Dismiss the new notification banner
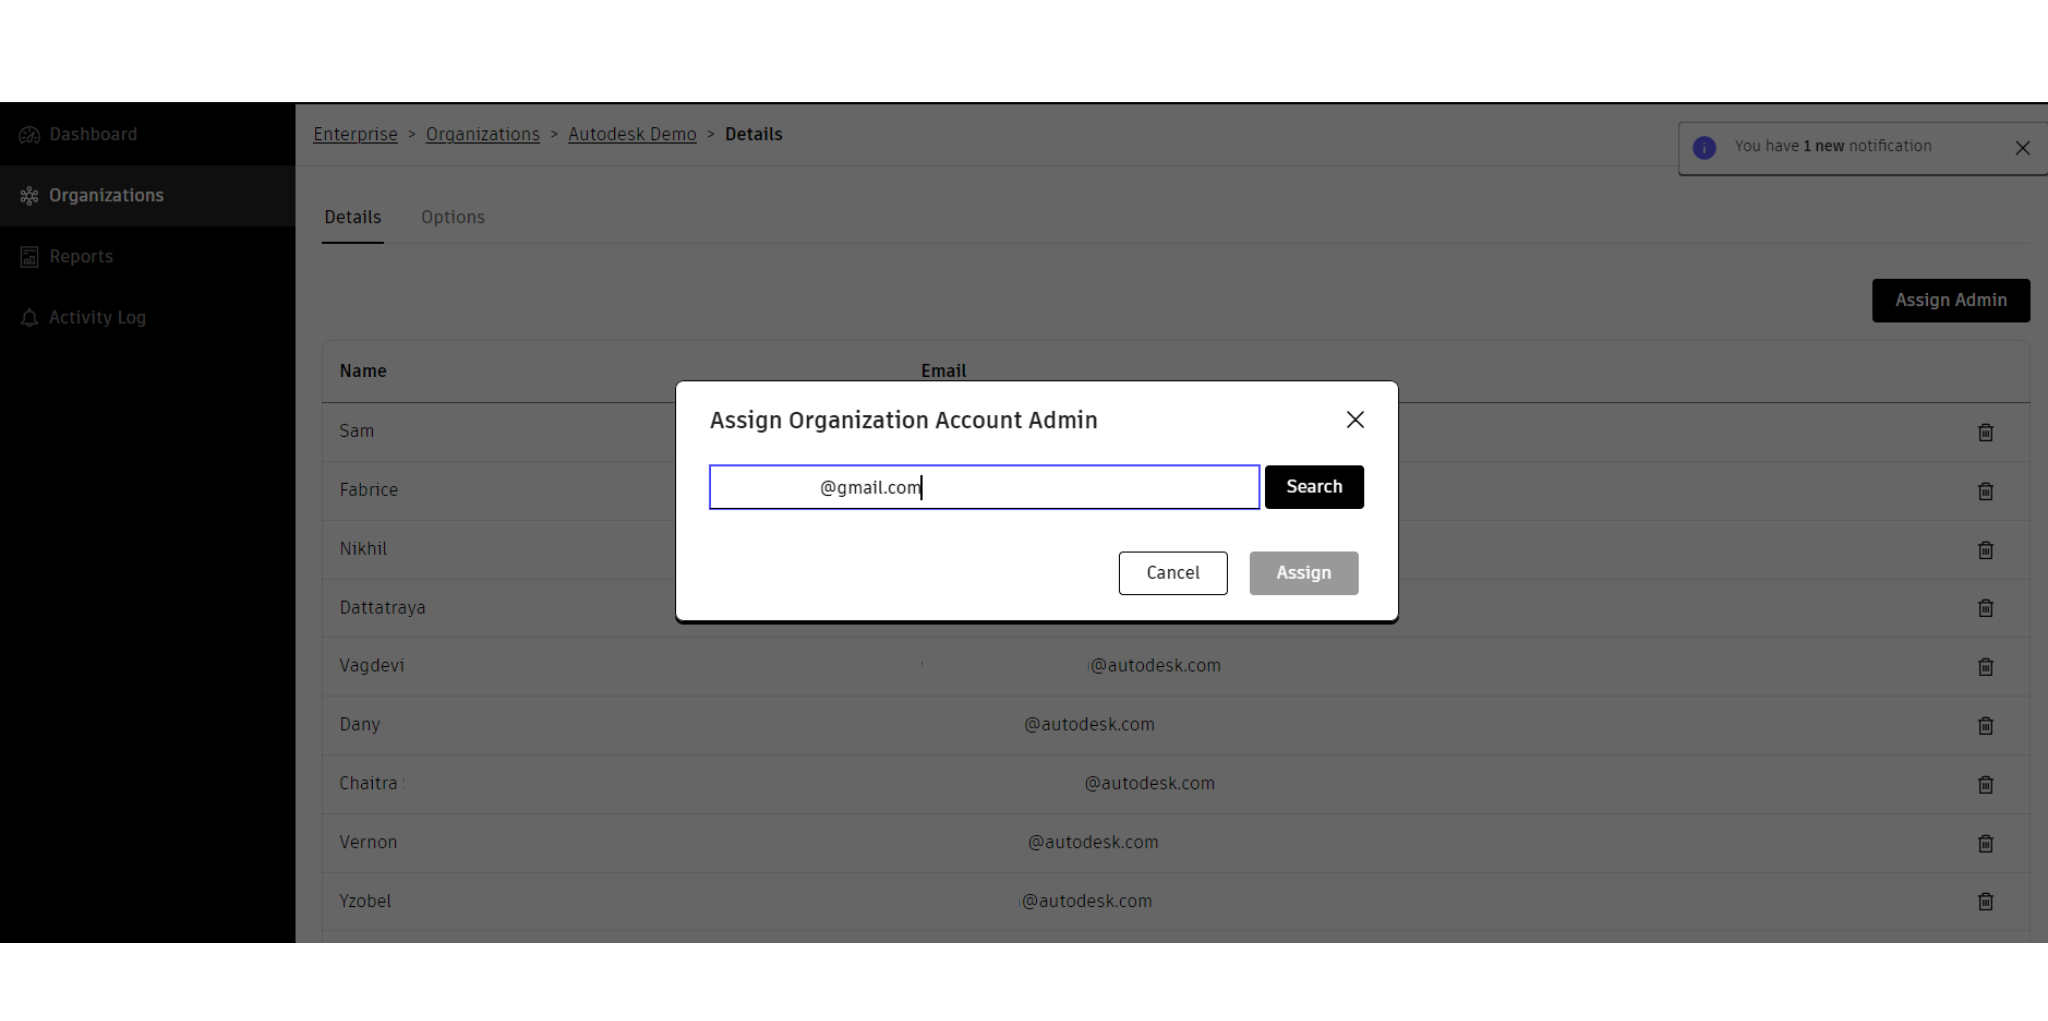The width and height of the screenshot is (2048, 1021). click(2022, 147)
